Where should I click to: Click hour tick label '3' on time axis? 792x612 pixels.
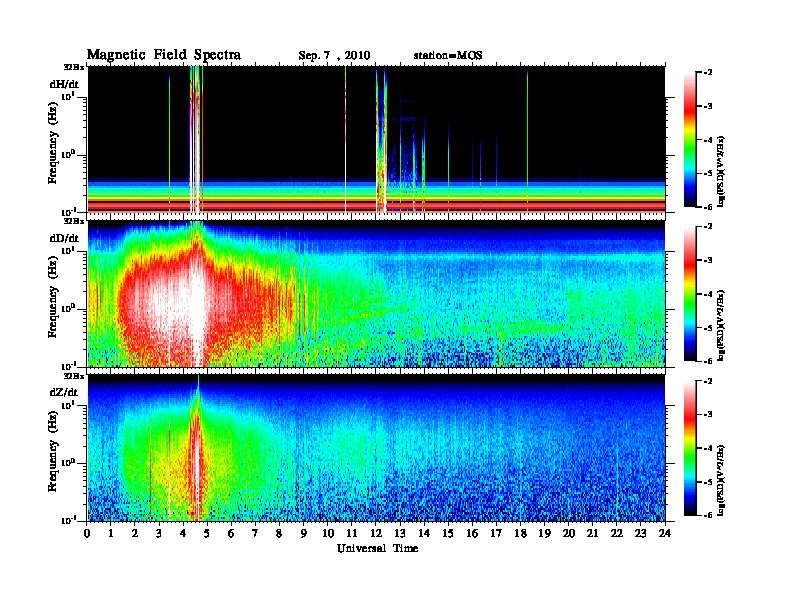pos(159,534)
